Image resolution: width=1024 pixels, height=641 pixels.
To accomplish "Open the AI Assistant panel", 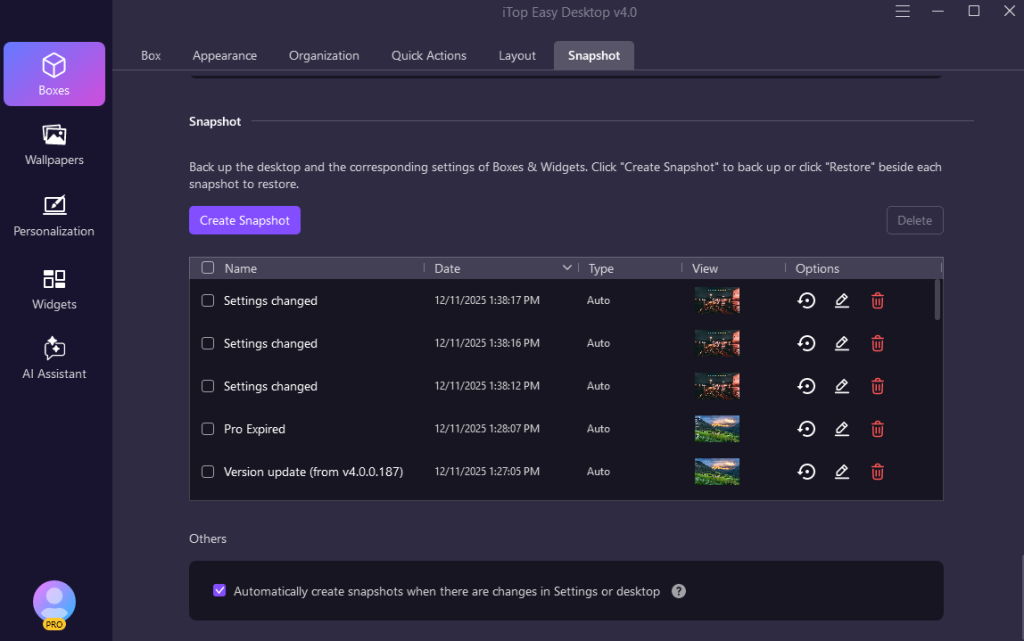I will tap(54, 359).
